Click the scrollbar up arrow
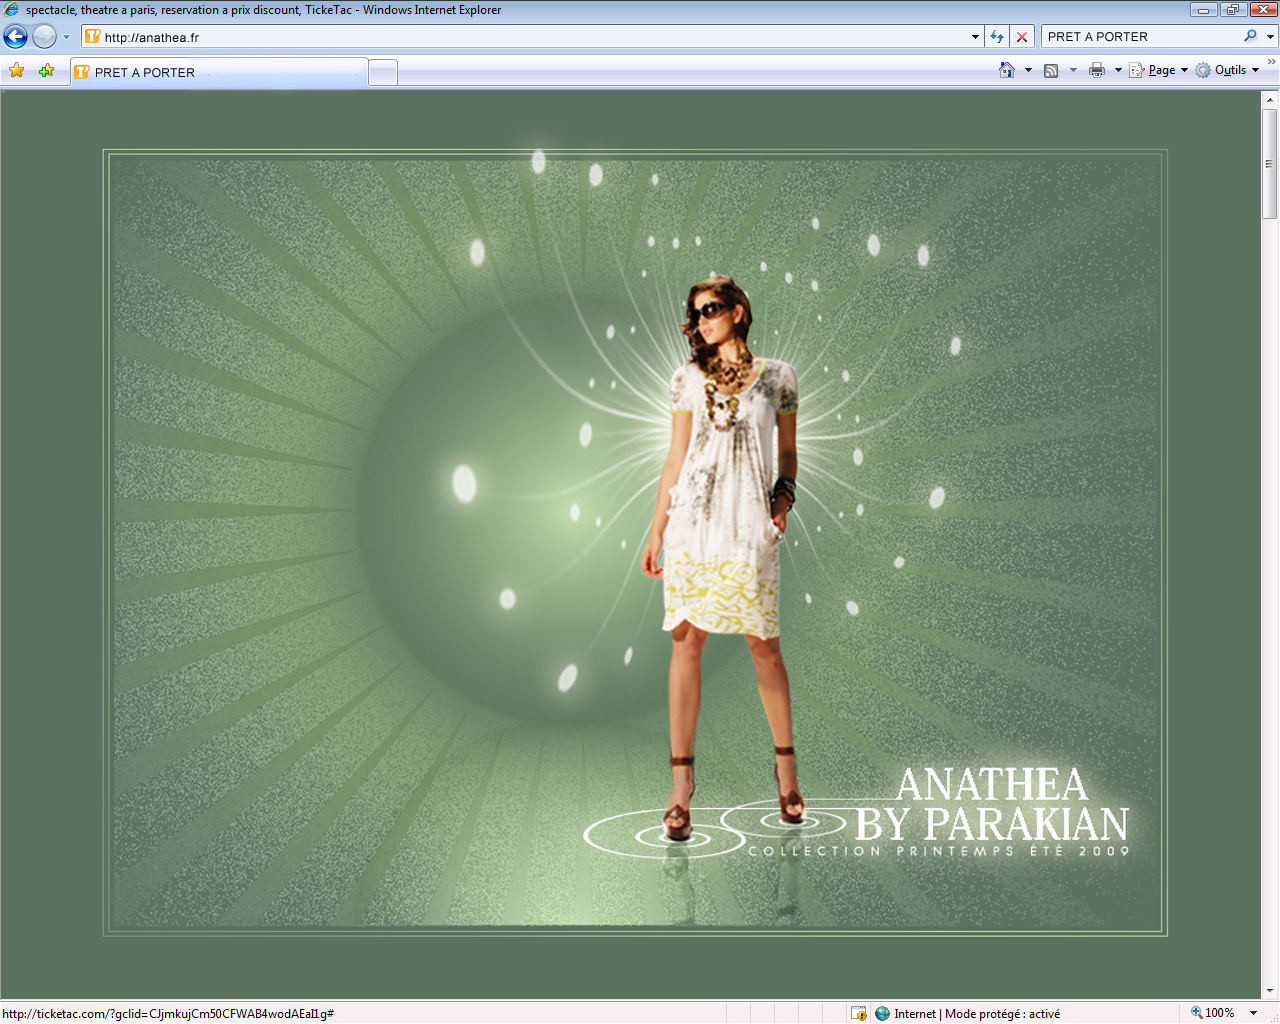 click(x=1270, y=100)
